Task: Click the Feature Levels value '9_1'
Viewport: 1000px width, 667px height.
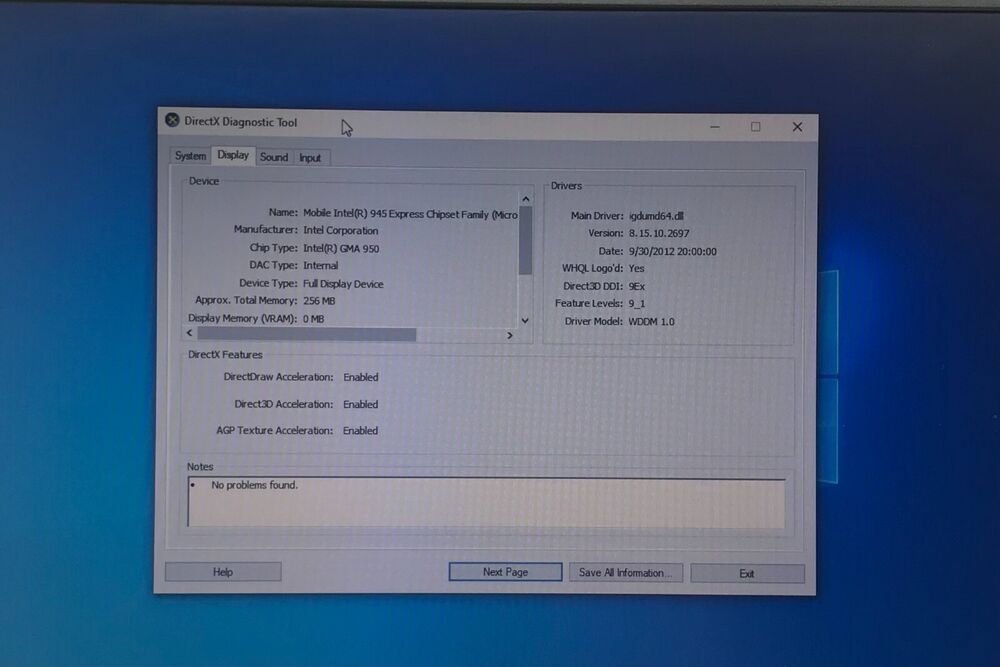Action: [636, 304]
